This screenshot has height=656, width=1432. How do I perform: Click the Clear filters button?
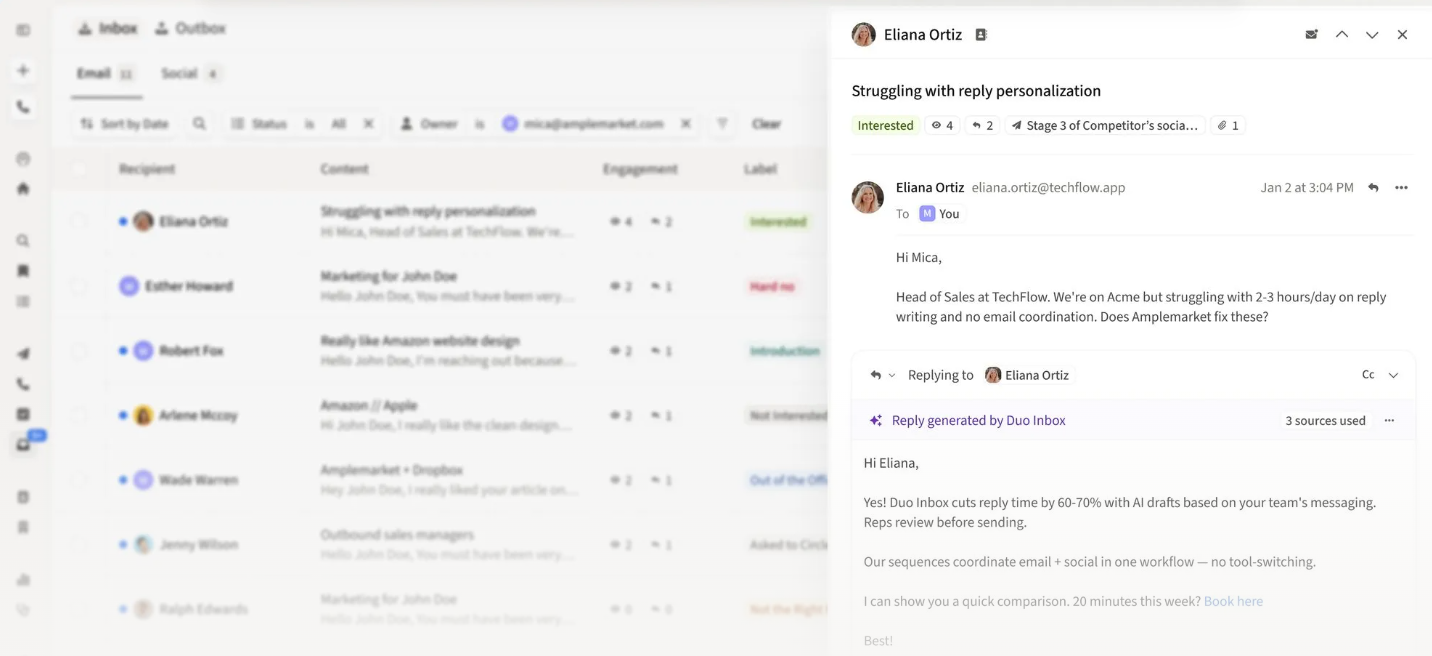(766, 124)
